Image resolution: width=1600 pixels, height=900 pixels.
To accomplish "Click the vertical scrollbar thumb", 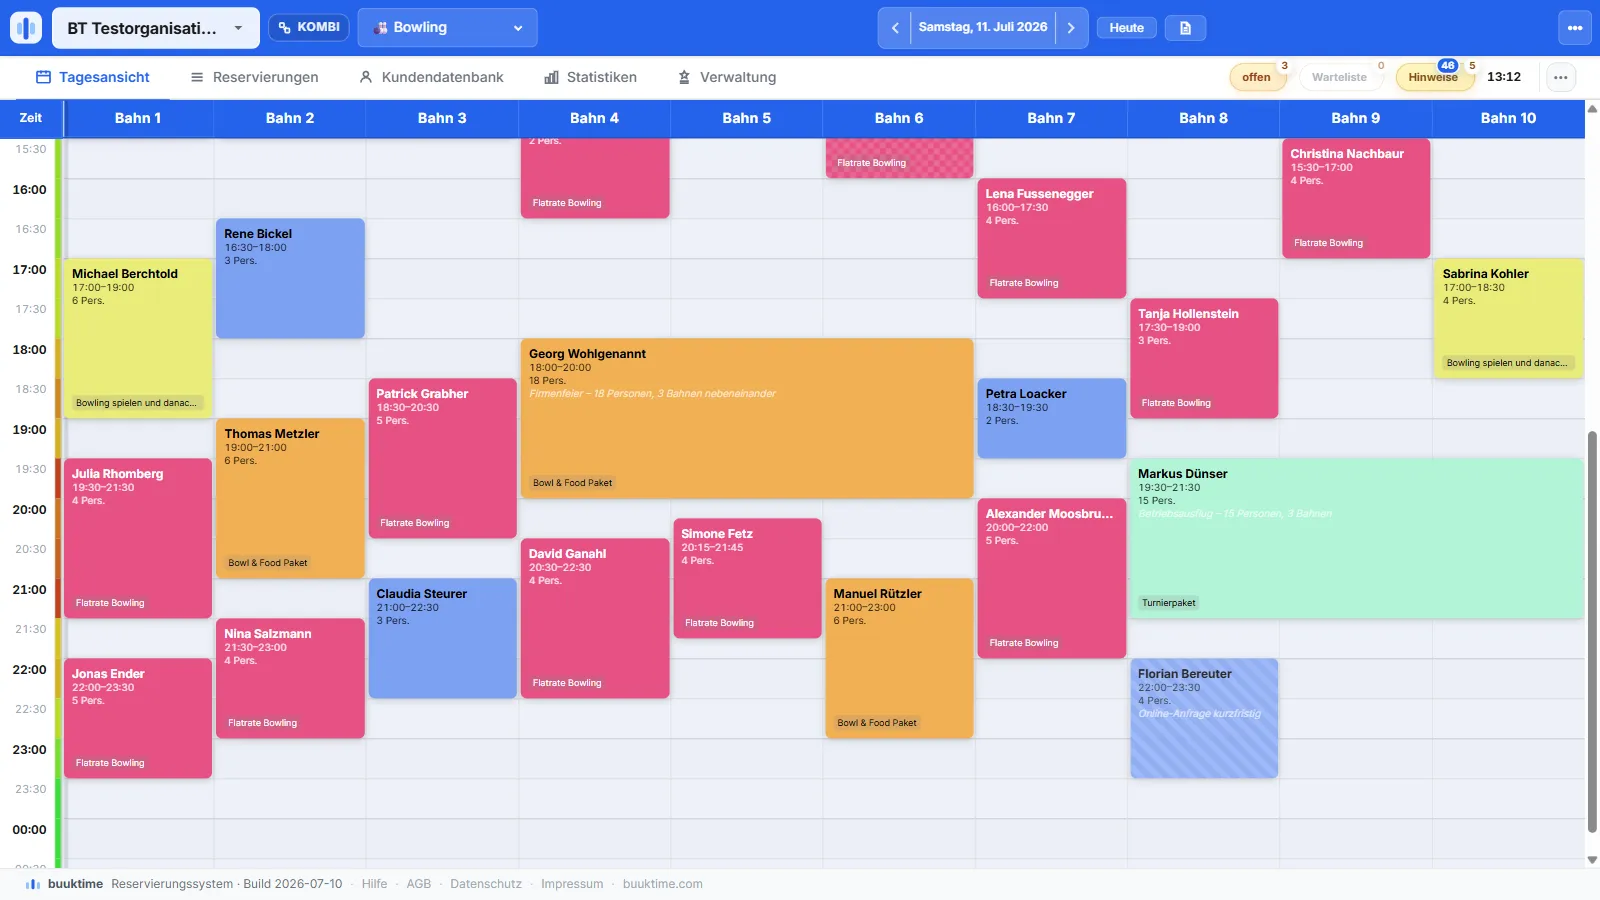I will 1592,632.
